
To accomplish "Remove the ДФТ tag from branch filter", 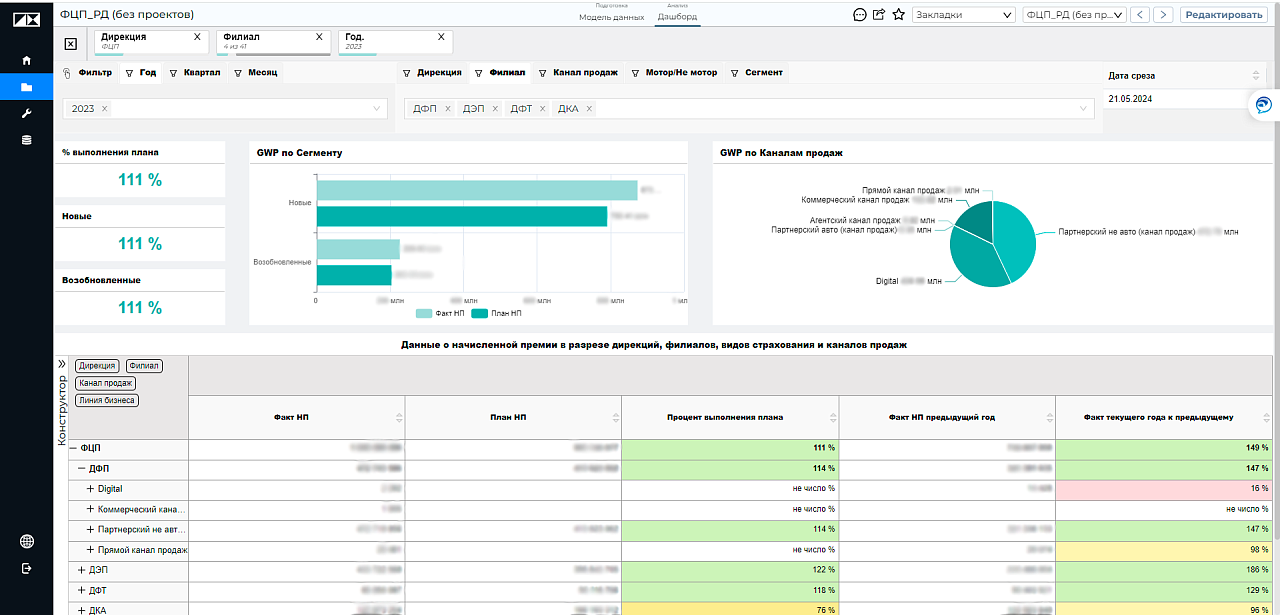I will [542, 108].
